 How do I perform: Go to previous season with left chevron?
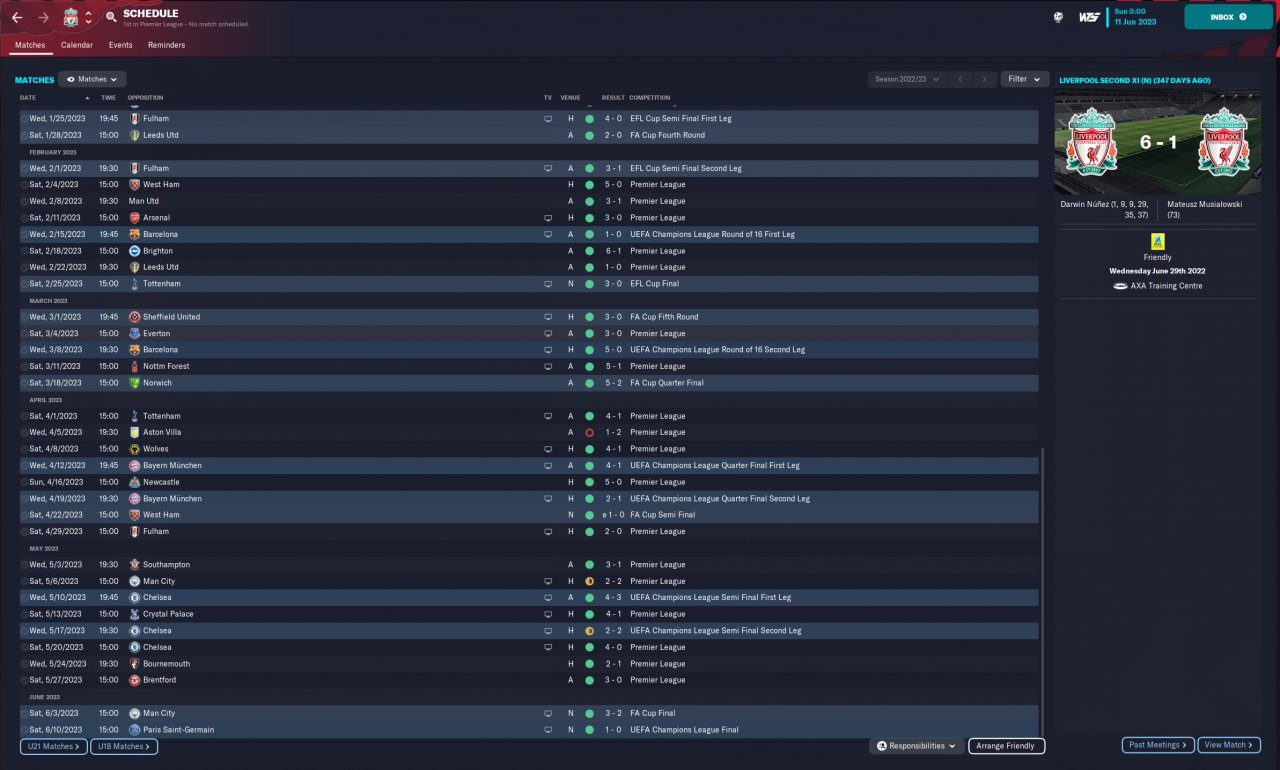tap(960, 79)
